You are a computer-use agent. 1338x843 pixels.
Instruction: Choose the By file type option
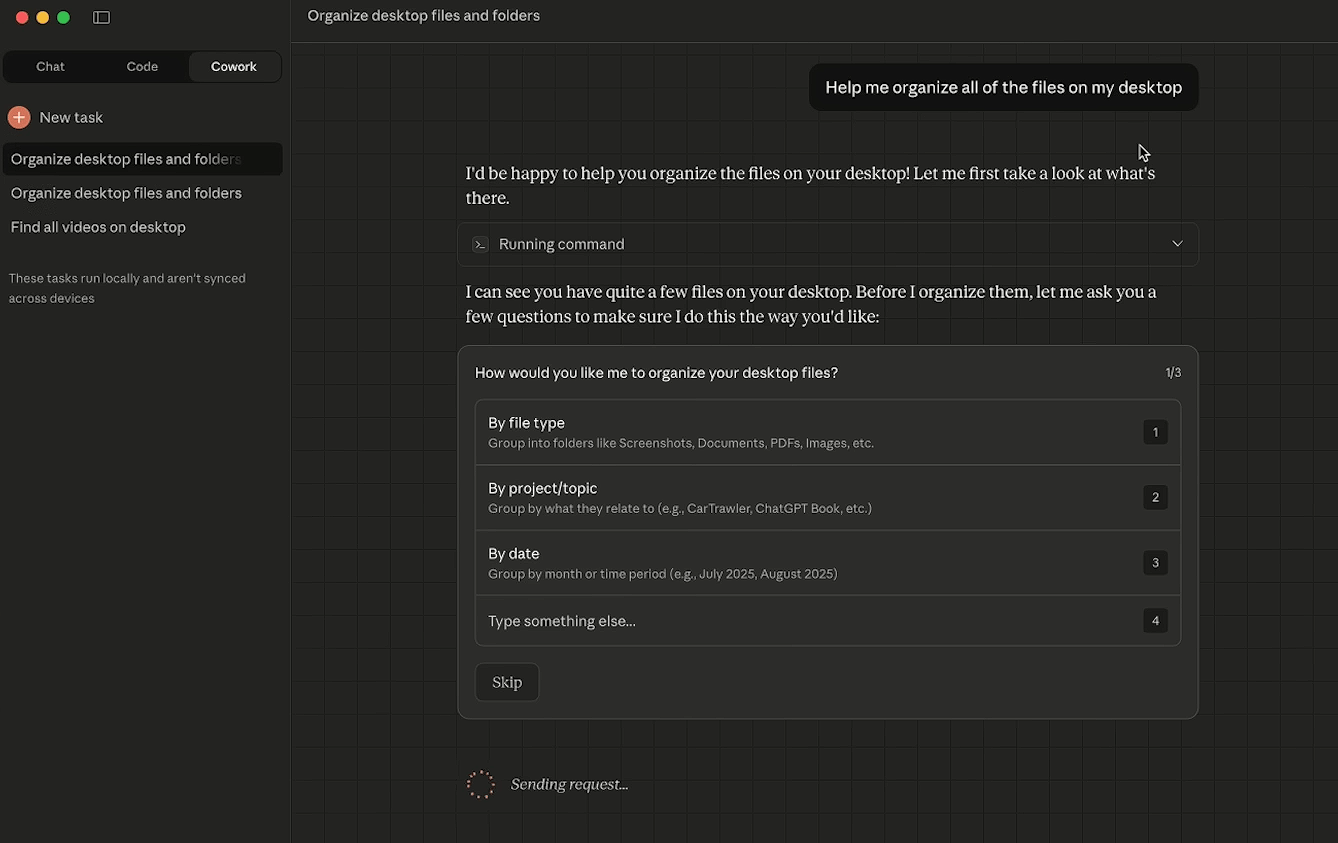tap(680, 432)
